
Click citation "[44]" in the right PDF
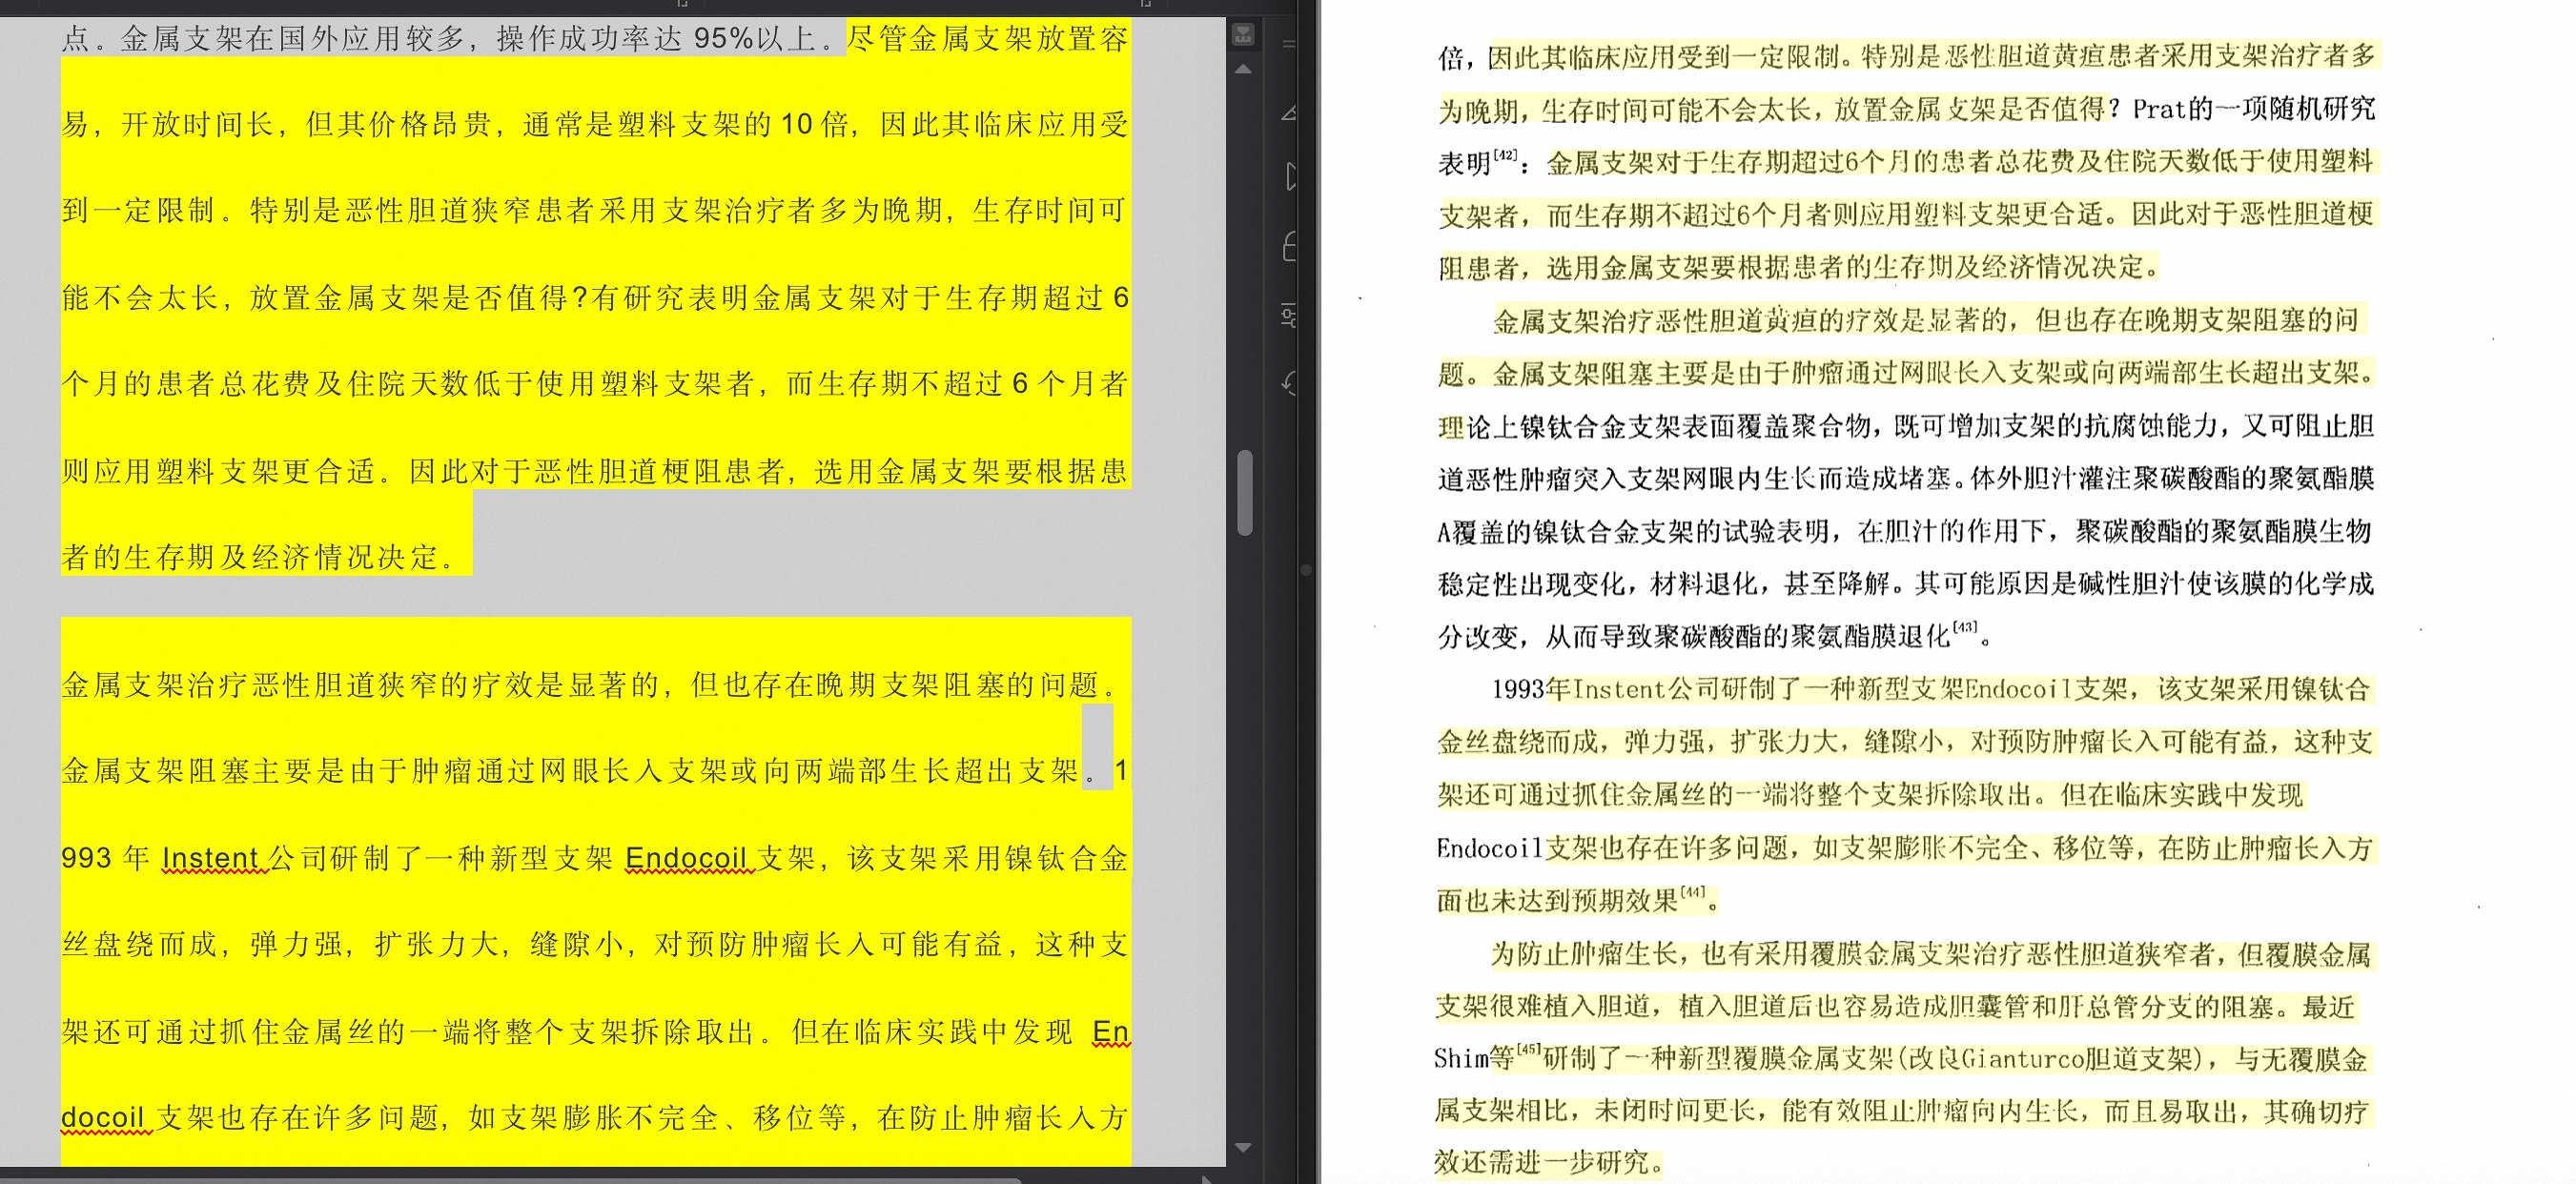click(x=1692, y=892)
